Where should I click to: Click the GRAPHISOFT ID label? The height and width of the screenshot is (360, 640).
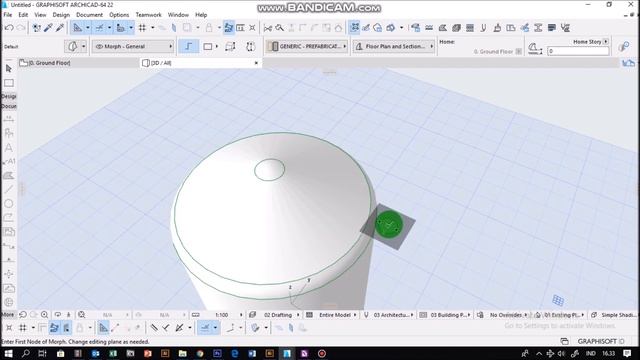click(600, 341)
